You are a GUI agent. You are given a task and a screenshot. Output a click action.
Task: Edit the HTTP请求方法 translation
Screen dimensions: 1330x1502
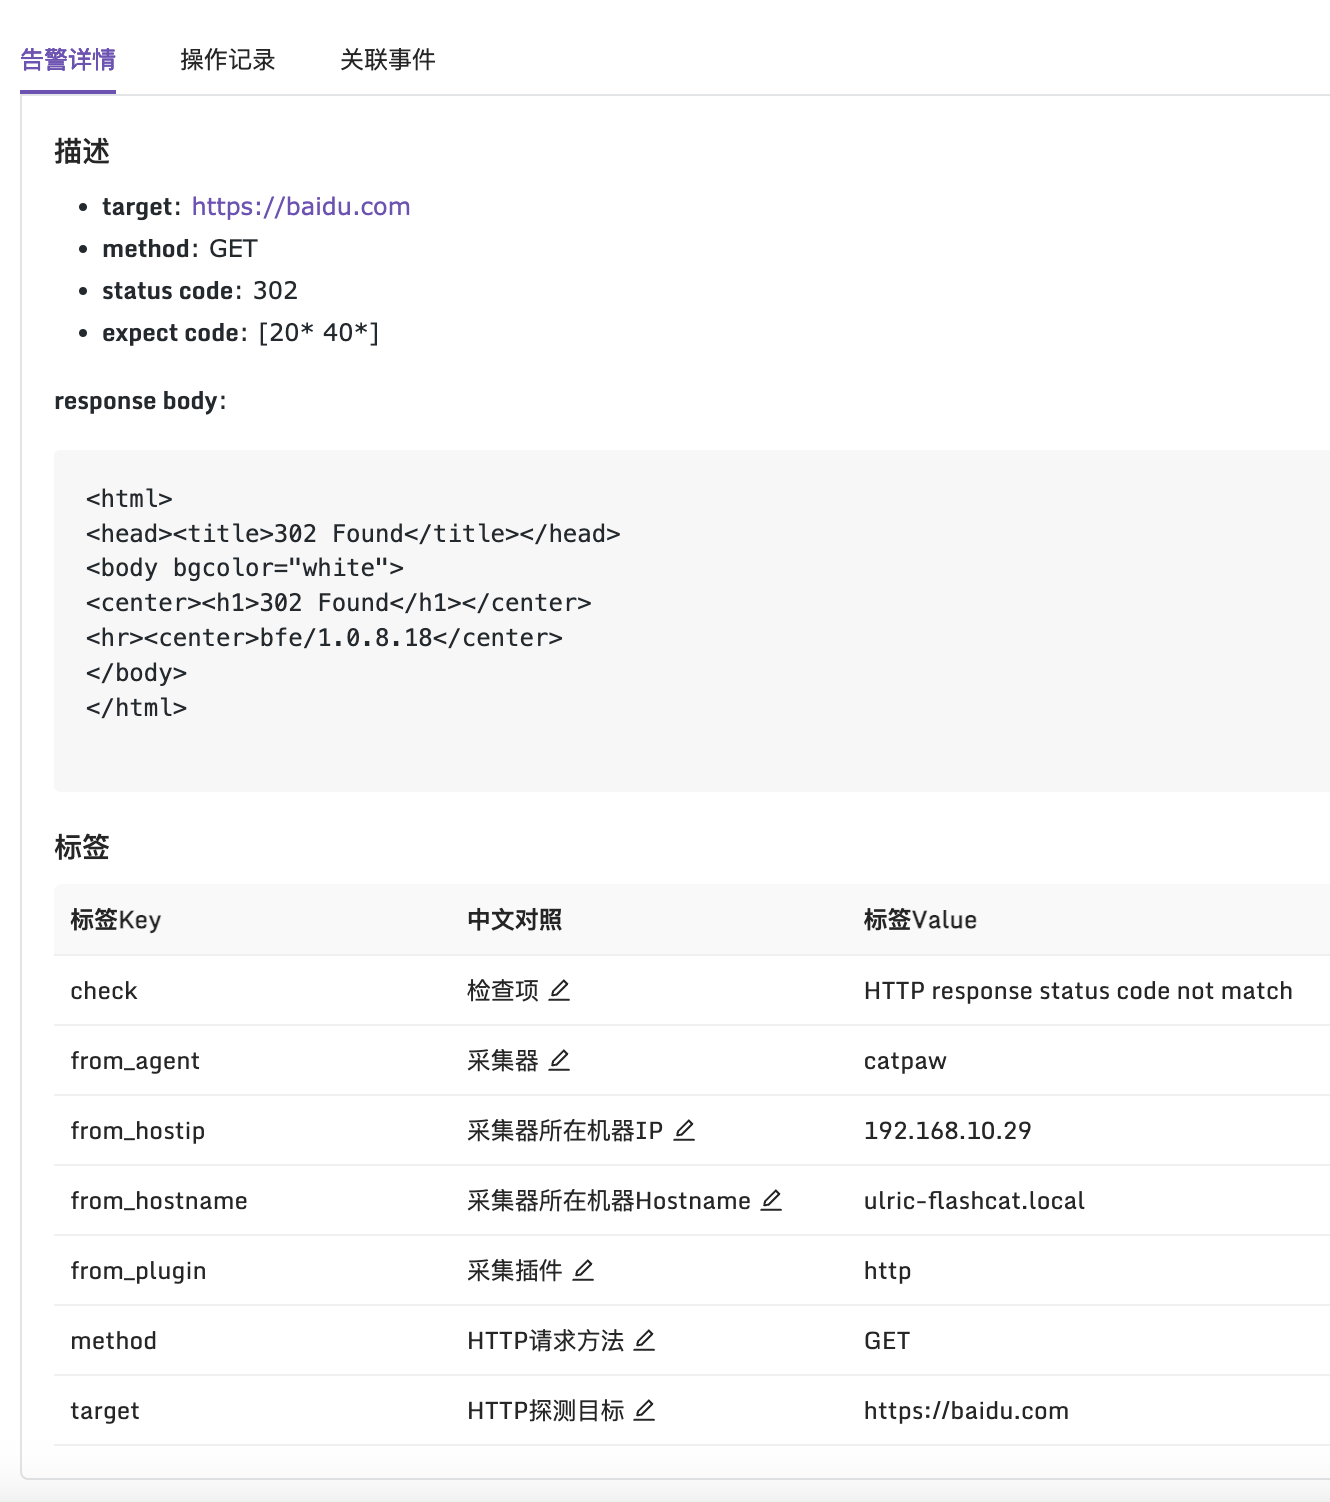coord(645,1341)
